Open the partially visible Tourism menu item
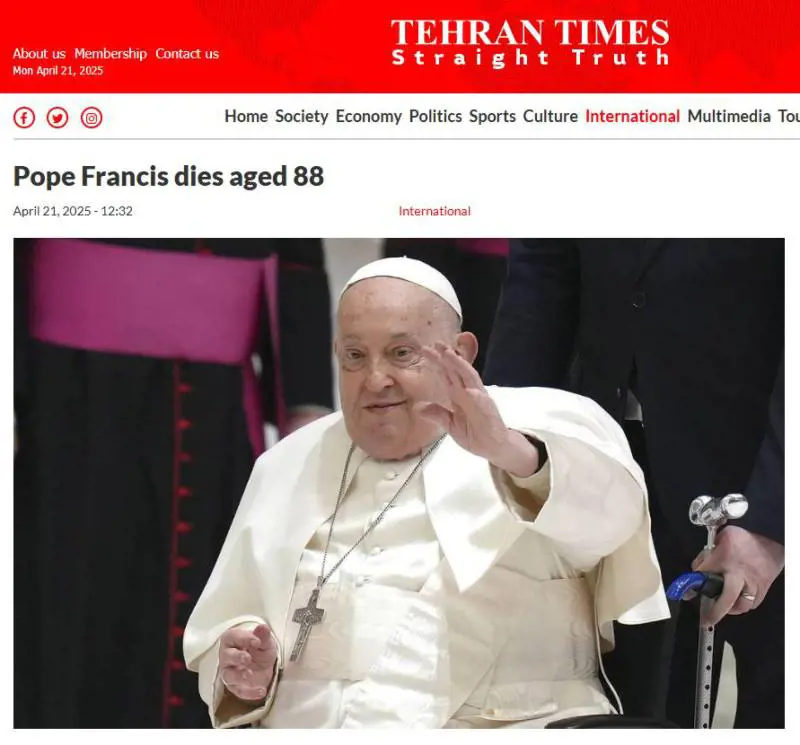Viewport: 800px width, 745px height. click(789, 116)
